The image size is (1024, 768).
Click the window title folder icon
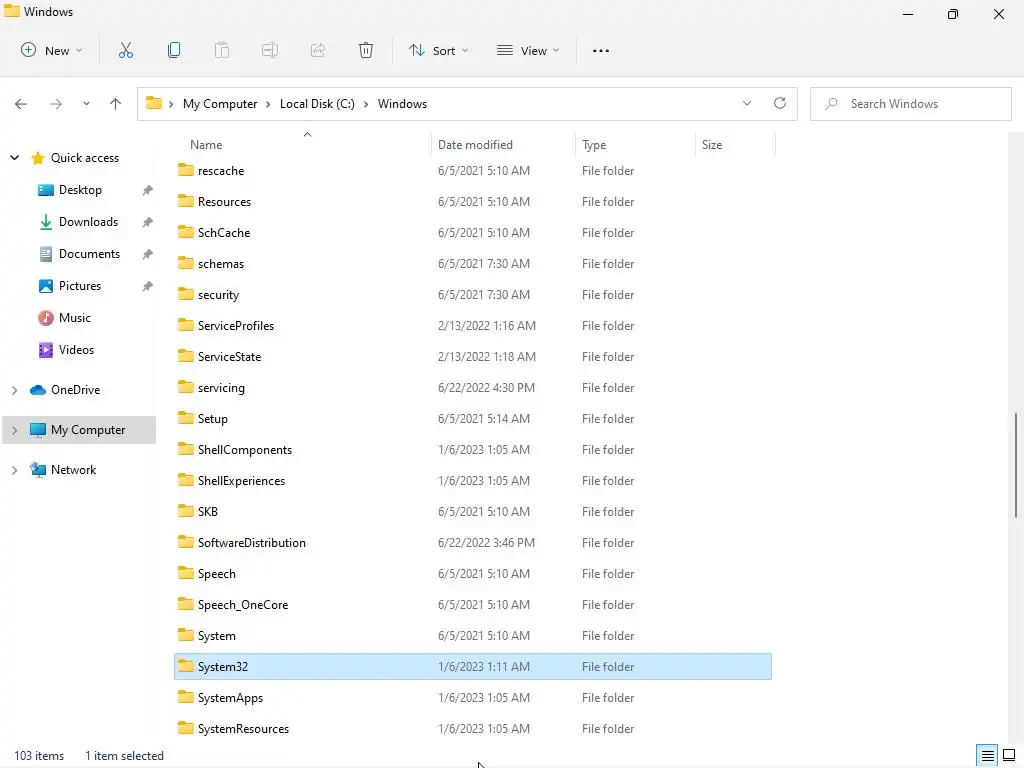click(x=12, y=11)
